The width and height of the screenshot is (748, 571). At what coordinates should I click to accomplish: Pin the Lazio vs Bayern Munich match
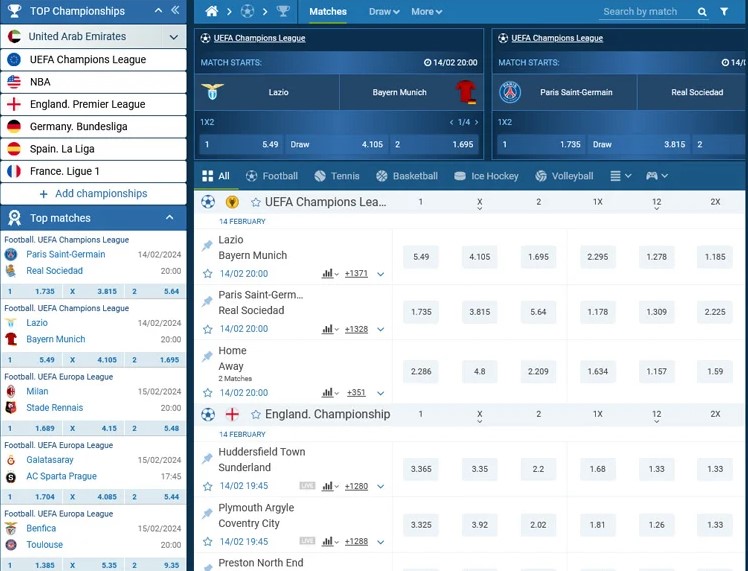click(207, 246)
